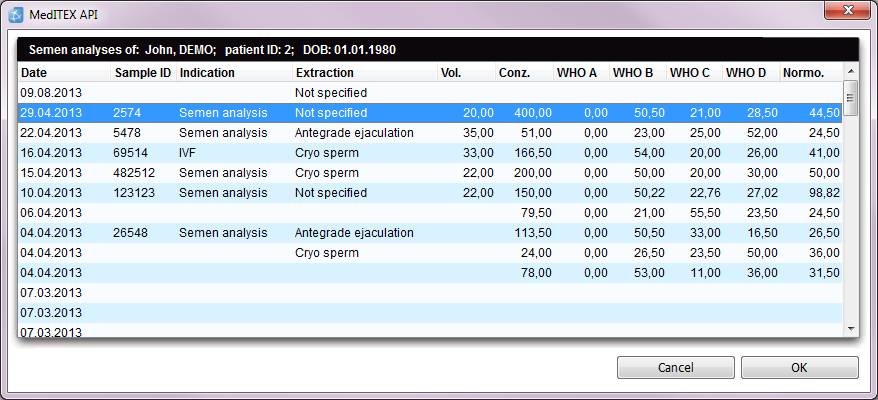
Task: Click Antegrade ejaculation in the 22.04.2013 row
Action: pos(354,133)
